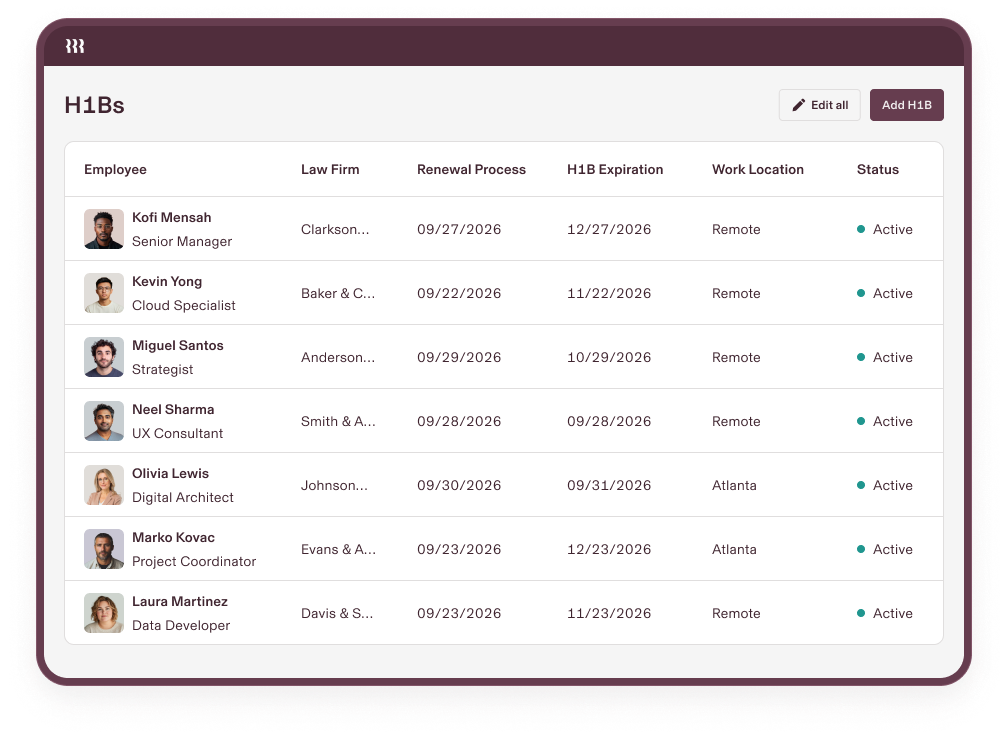Click Kofi Mensah's Active status
This screenshot has height=740, width=1008.
pos(885,229)
